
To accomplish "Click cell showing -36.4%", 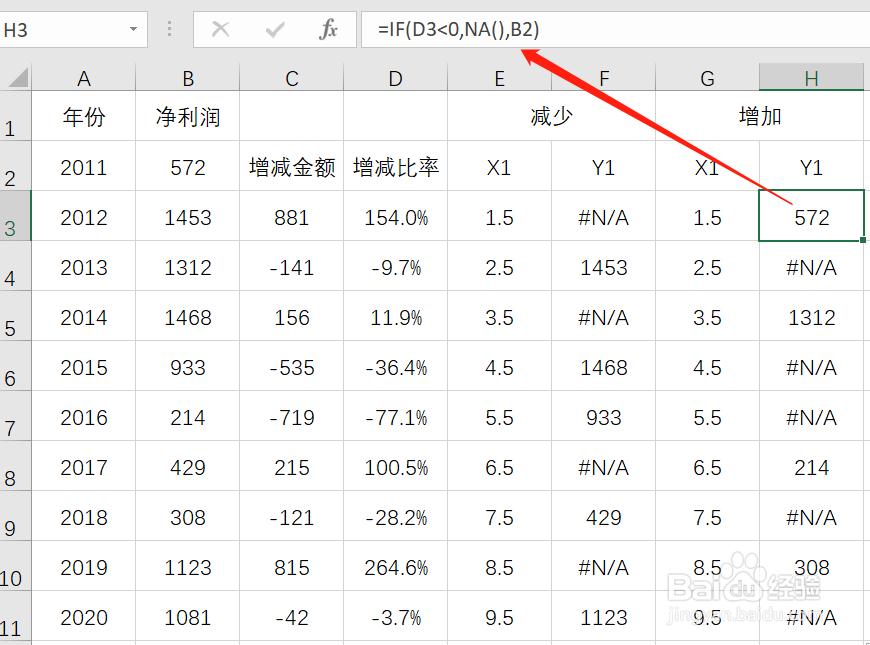I will coord(396,367).
